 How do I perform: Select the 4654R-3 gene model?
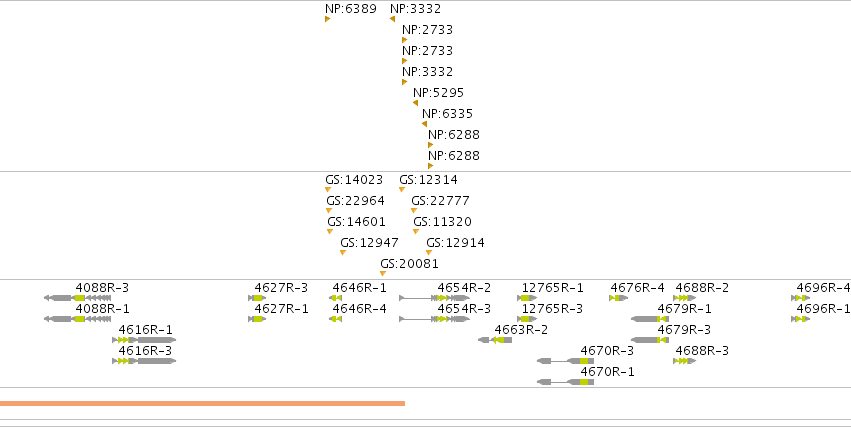(435, 319)
